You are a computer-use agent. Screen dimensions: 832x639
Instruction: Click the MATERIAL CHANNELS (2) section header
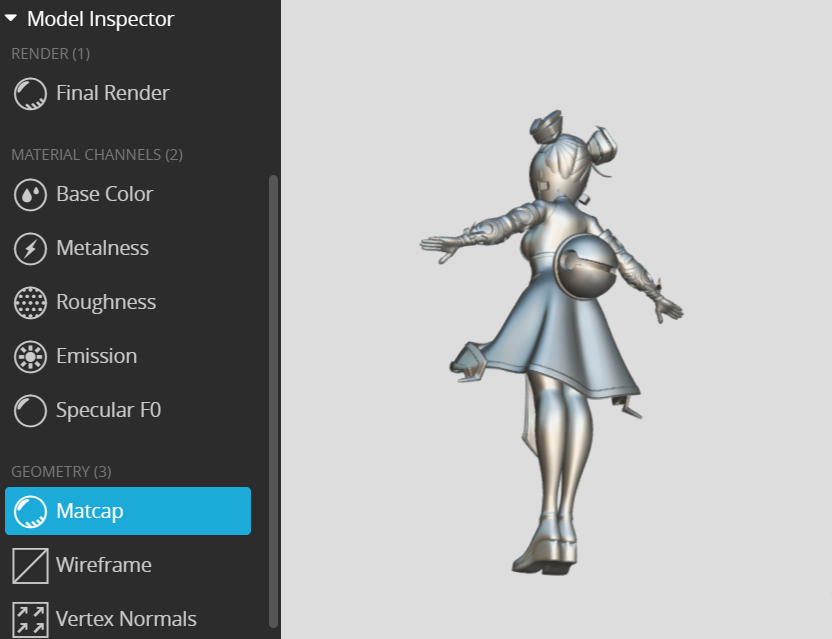pos(97,154)
